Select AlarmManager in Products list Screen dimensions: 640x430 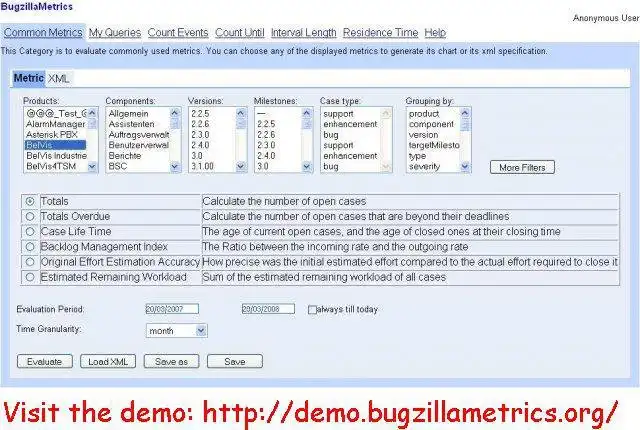(56, 124)
